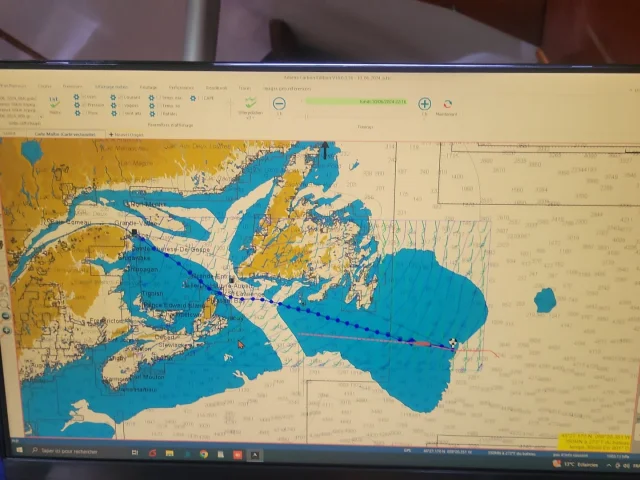Open settings gear for Temp. air layer
This screenshot has height=480, width=640.
coord(152,106)
